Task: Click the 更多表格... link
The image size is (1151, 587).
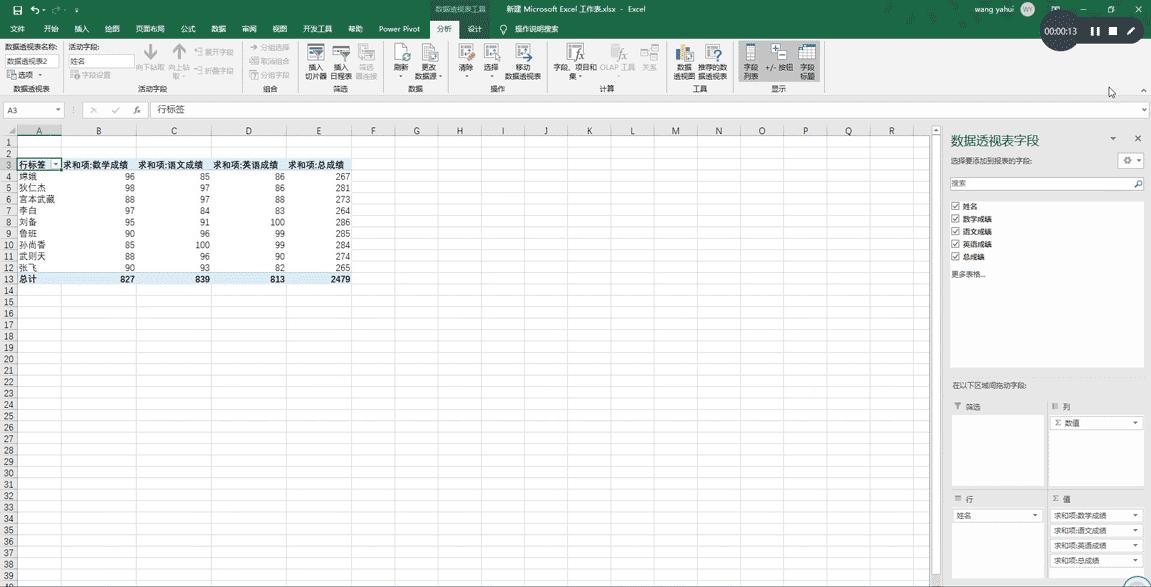Action: [x=968, y=274]
